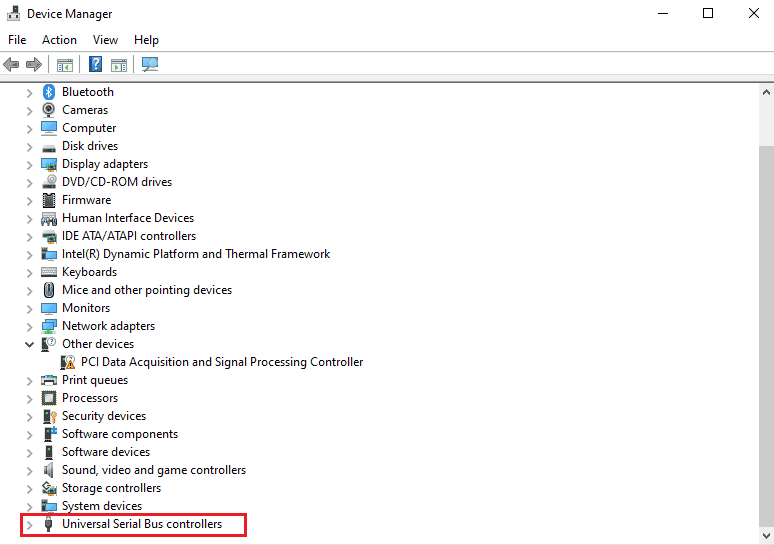Image resolution: width=774 pixels, height=545 pixels.
Task: Expand the Network adapters node
Action: click(29, 326)
